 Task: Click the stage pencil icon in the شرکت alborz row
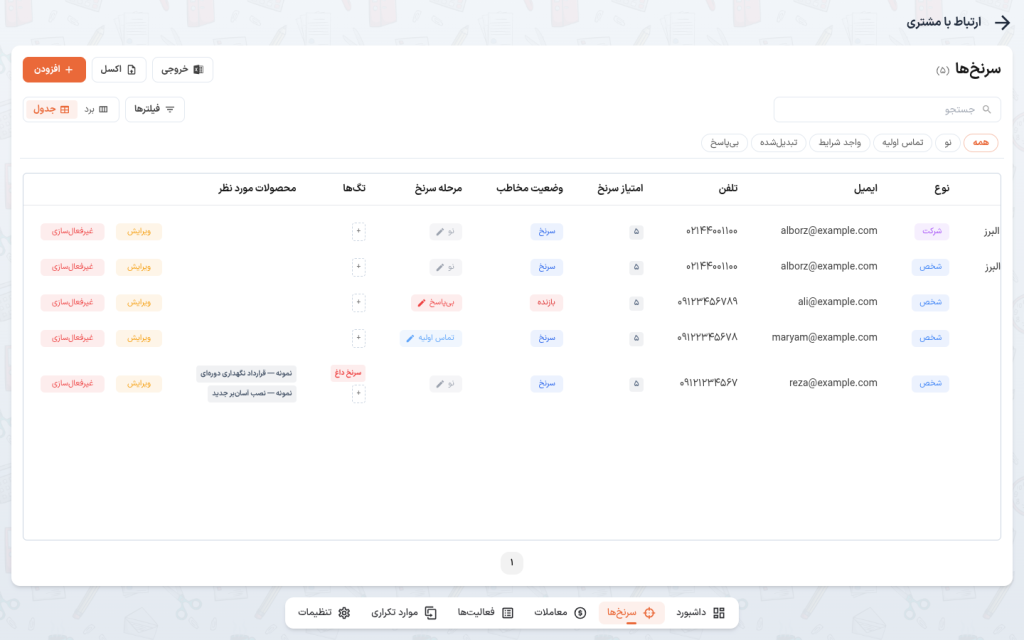click(440, 232)
